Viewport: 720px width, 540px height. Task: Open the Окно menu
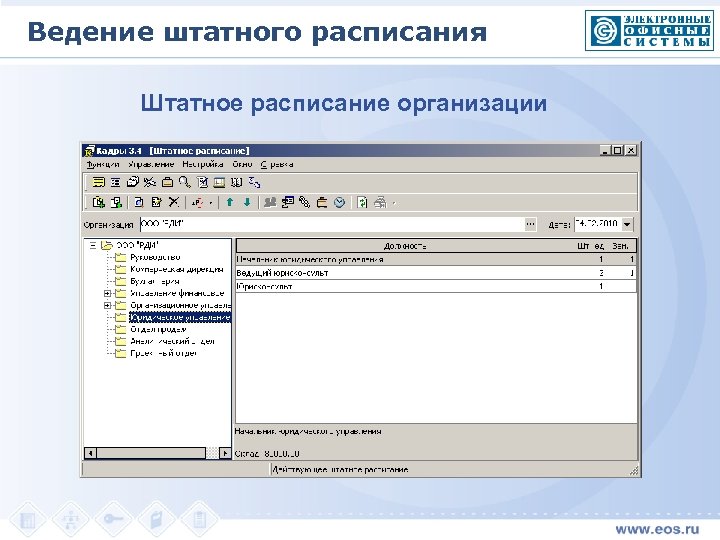(x=242, y=164)
